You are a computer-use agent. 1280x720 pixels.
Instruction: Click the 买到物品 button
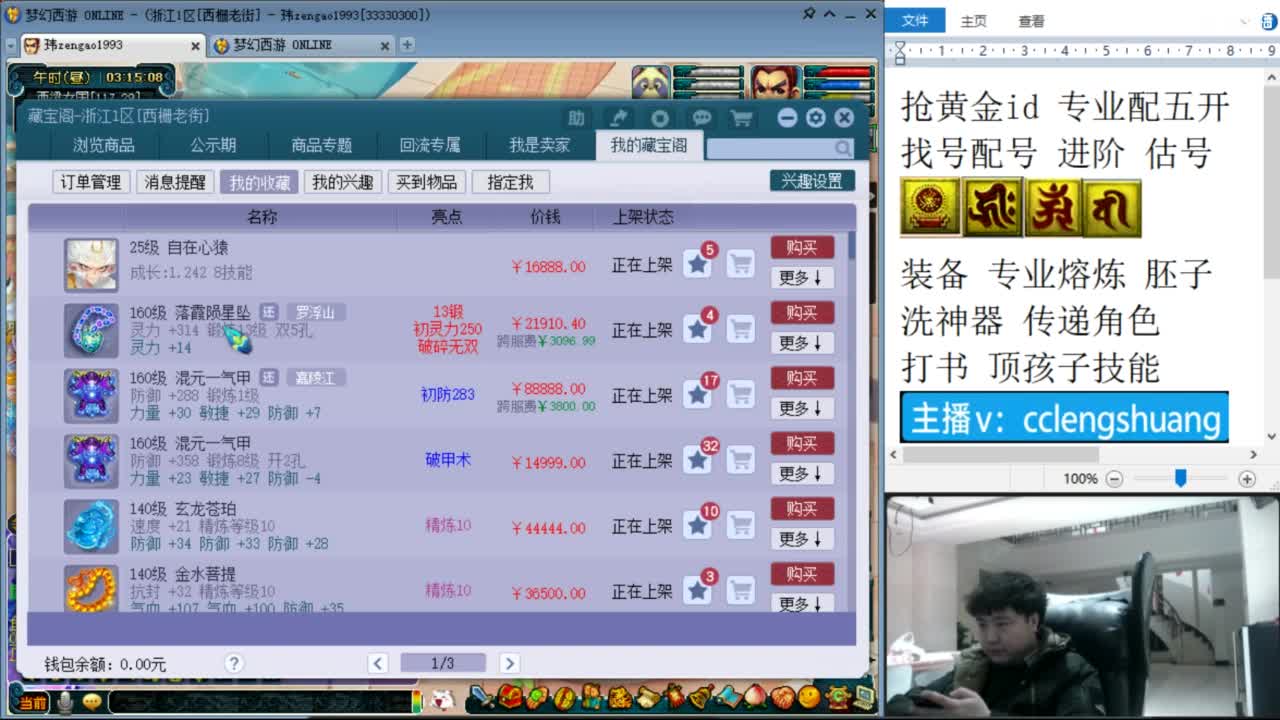(426, 182)
